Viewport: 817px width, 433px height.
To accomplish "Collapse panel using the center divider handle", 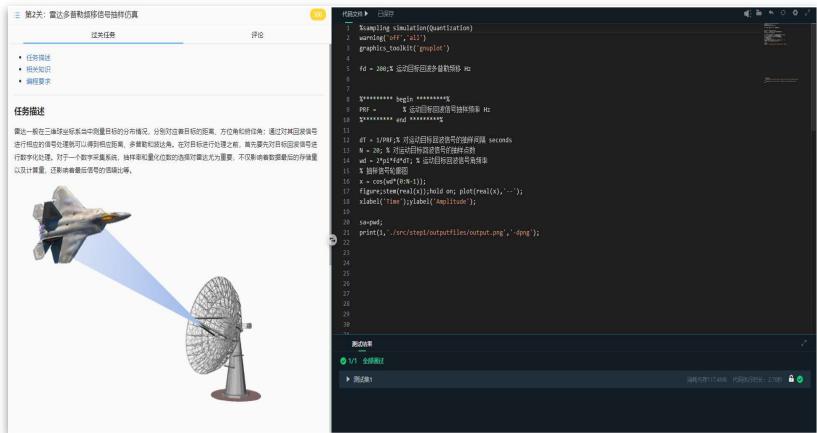I will coord(333,238).
